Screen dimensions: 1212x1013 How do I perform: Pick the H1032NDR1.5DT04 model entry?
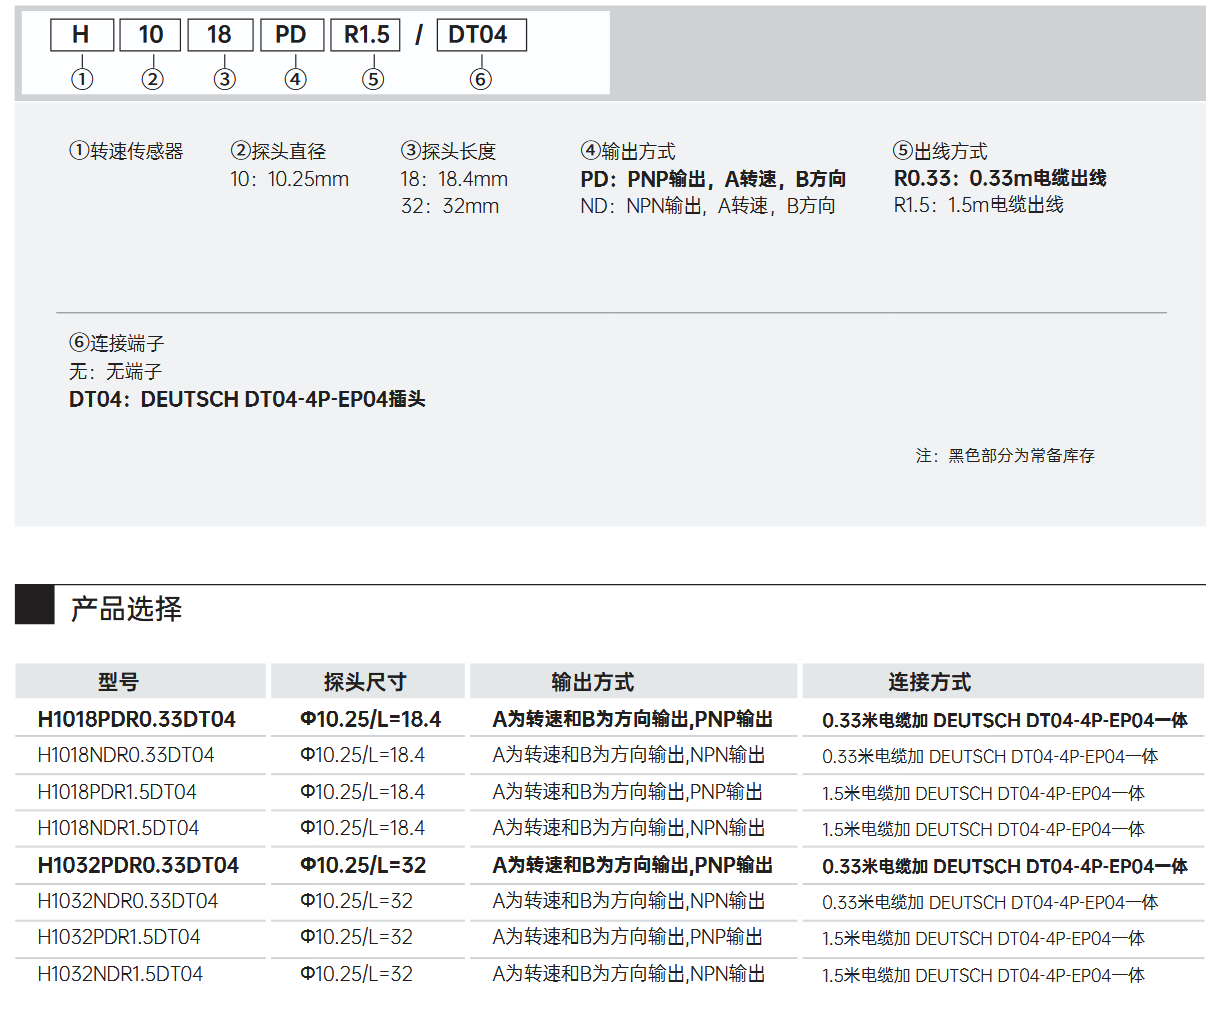(120, 974)
